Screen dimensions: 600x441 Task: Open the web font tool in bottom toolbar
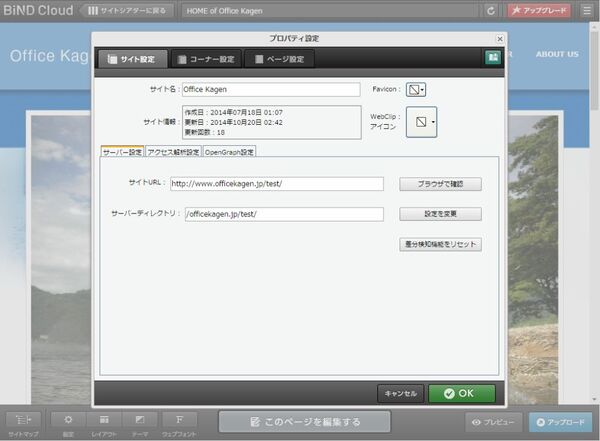[179, 425]
